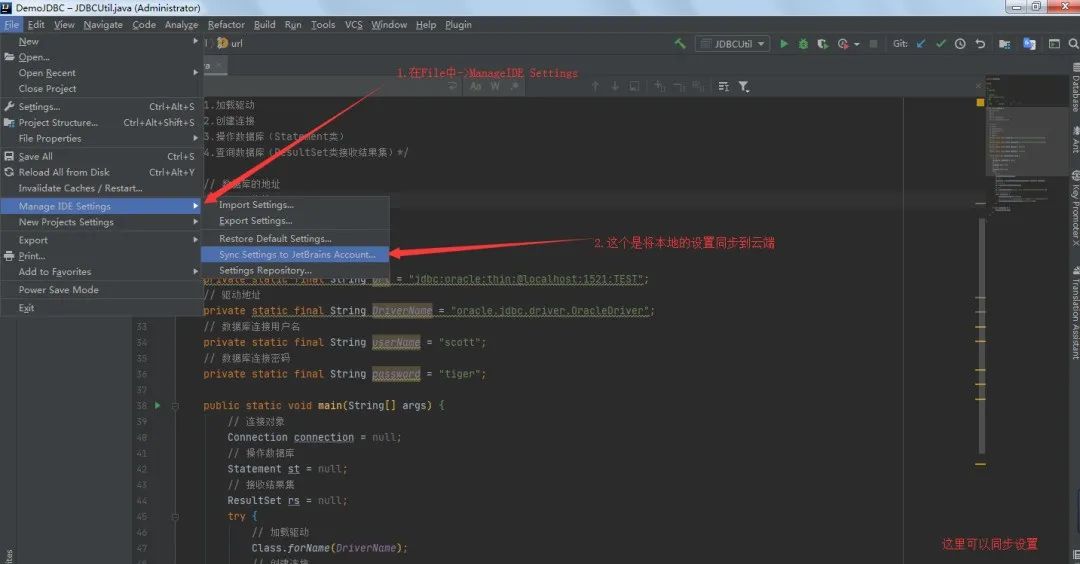Choose Restore Default Settings...
1080x564 pixels.
[x=295, y=238]
